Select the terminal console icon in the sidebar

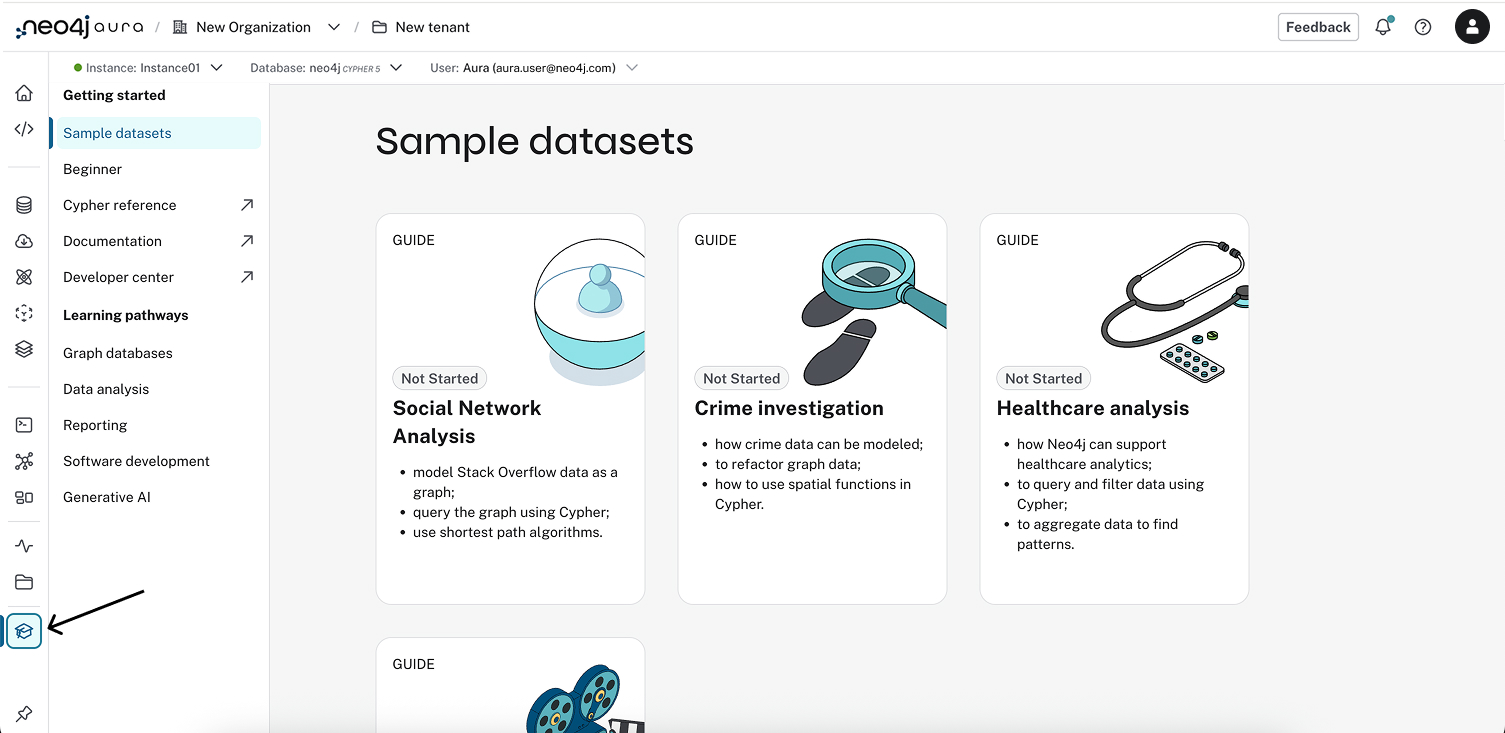(23, 424)
